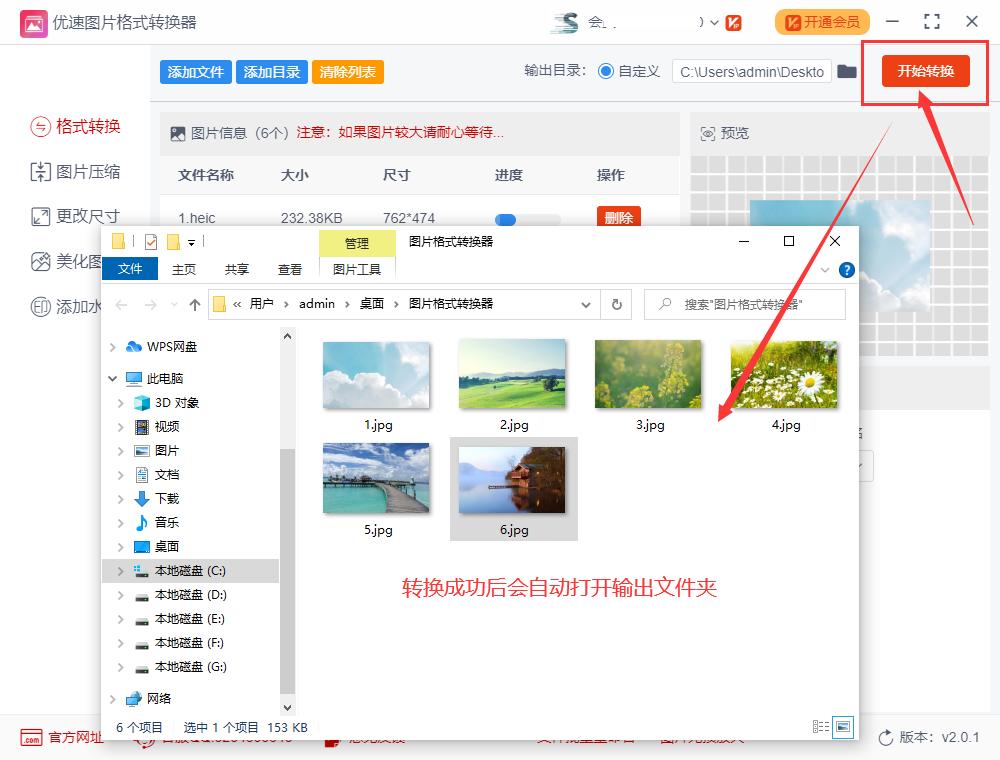1000x760 pixels.
Task: Collapse the 此电脑 tree node
Action: [113, 378]
